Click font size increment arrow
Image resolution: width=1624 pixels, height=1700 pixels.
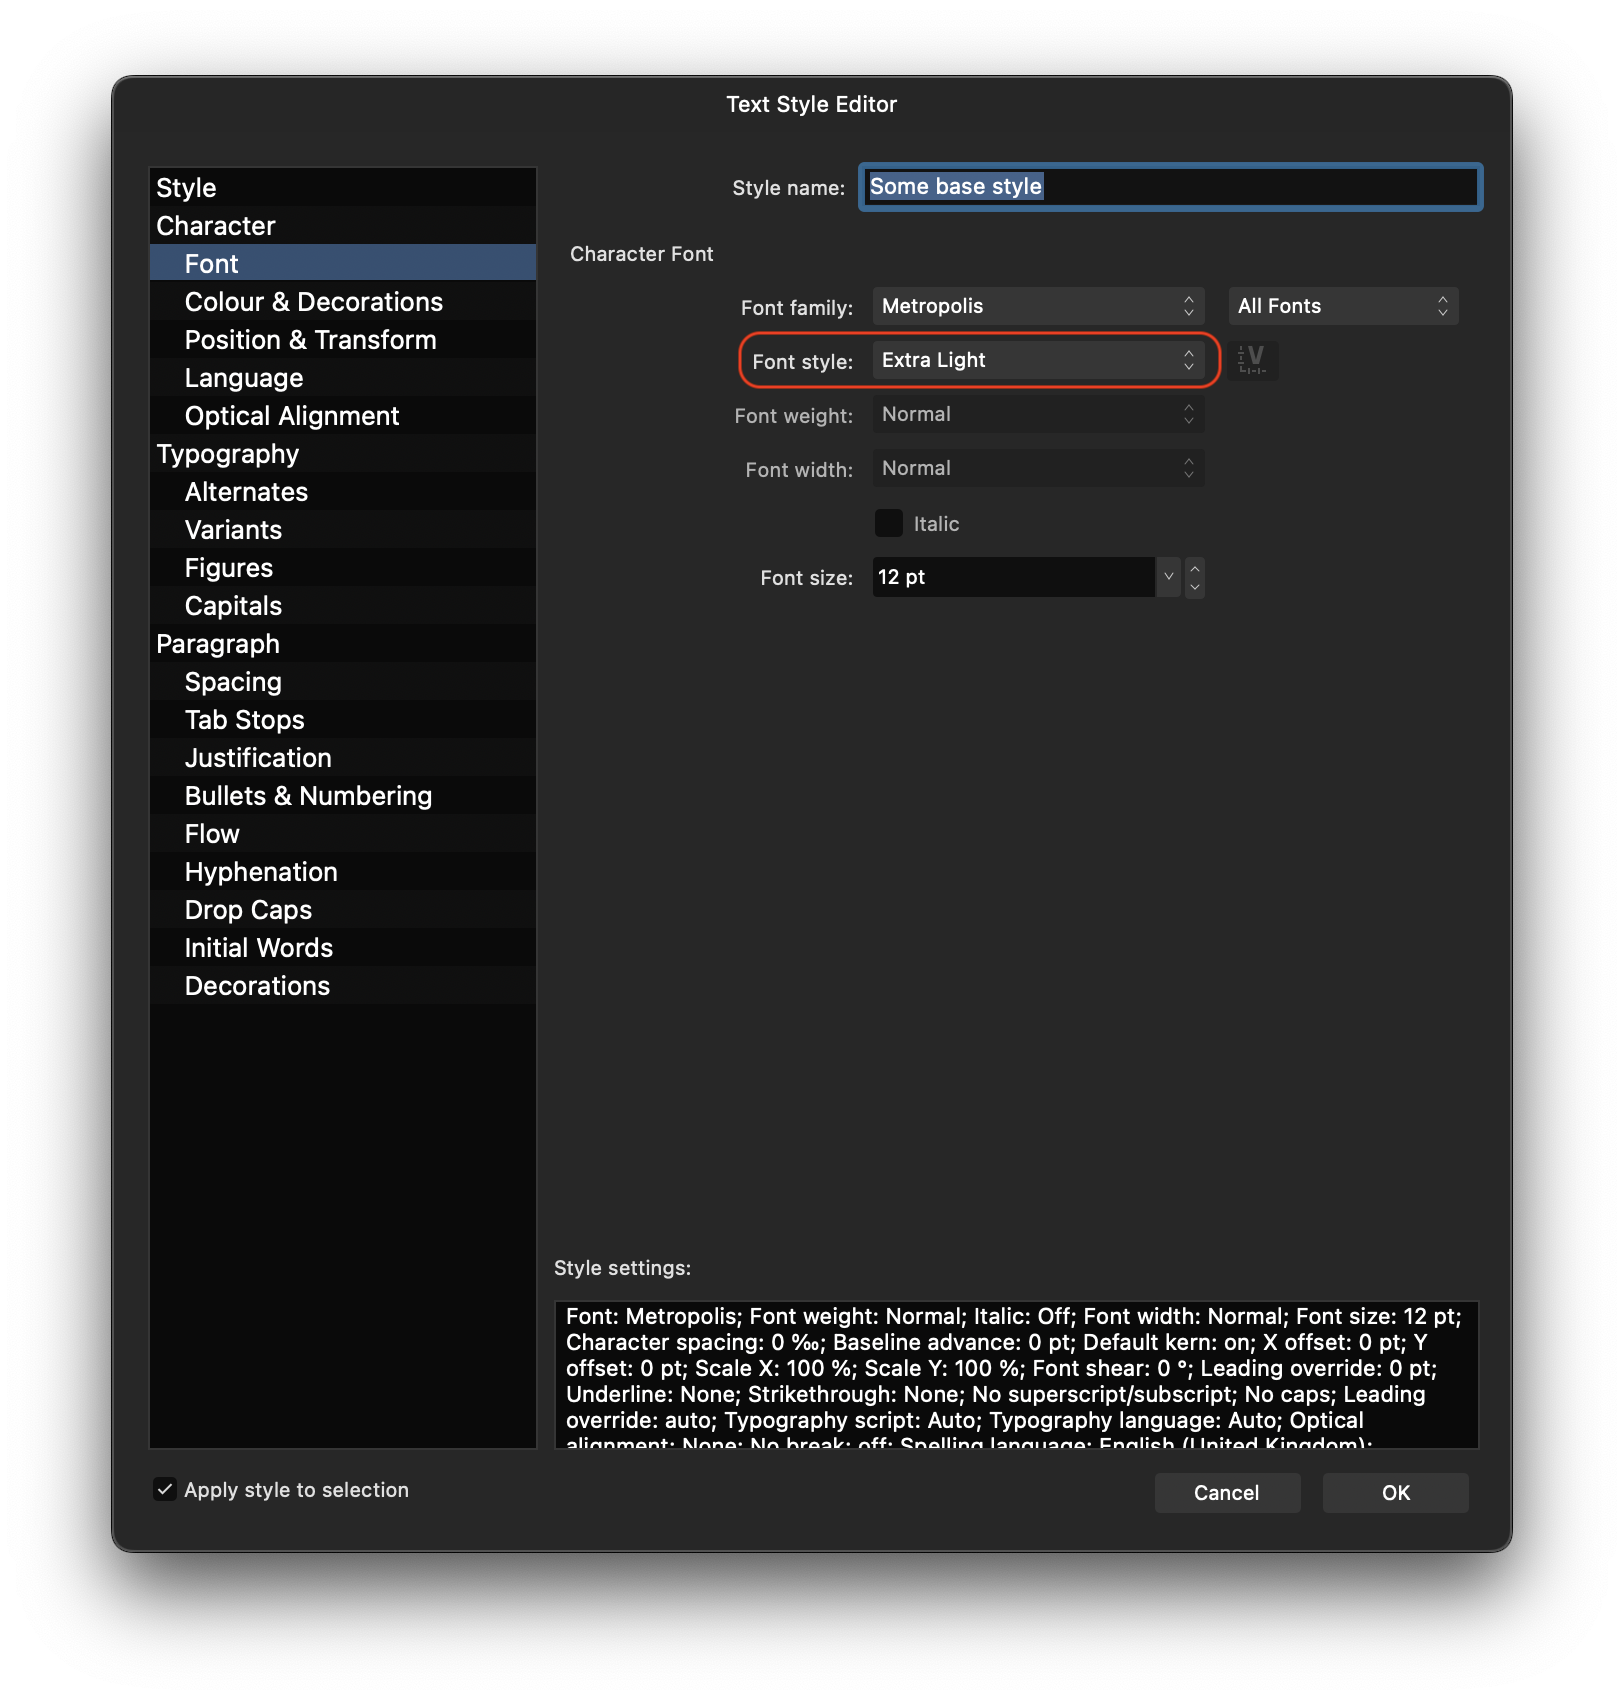[1195, 568]
